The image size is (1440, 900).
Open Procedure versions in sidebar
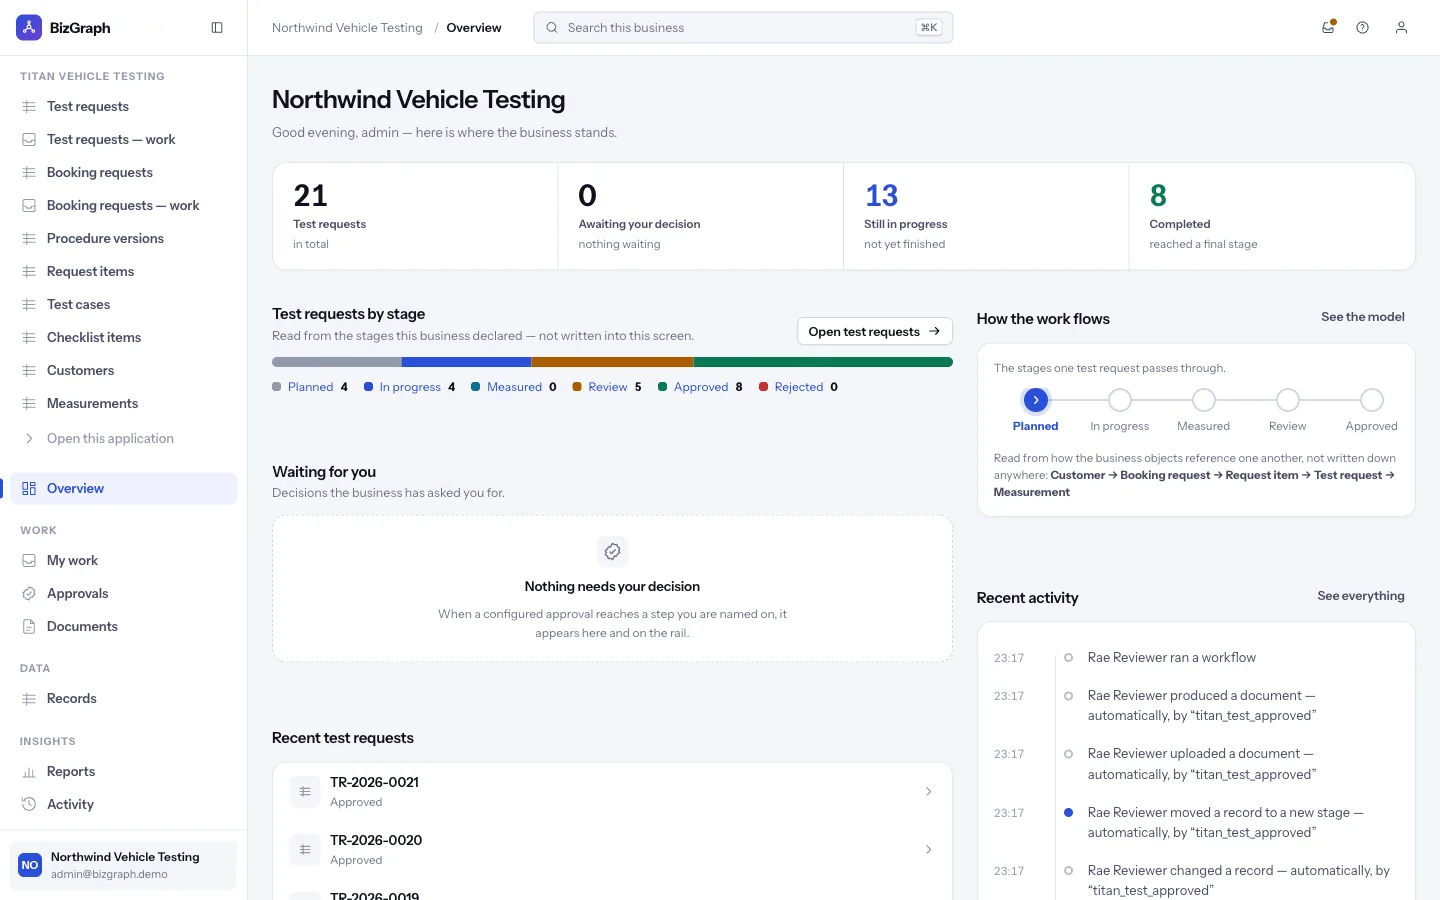(124, 239)
